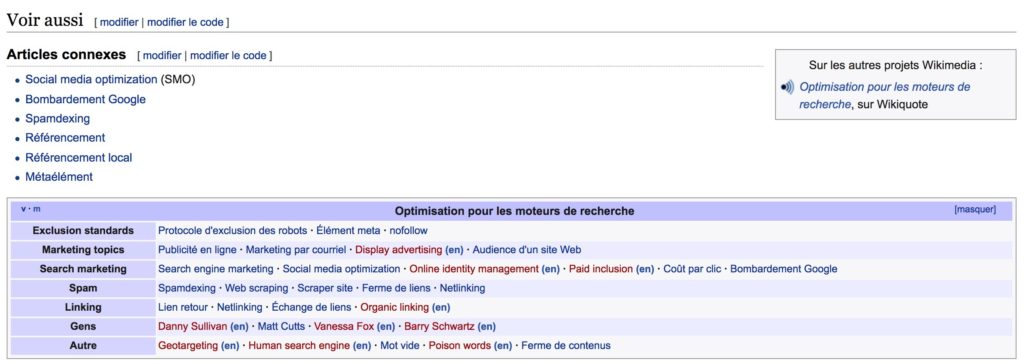This screenshot has height=364, width=1024.
Task: Click the Wikiquote sound-wave icon
Action: pos(788,88)
